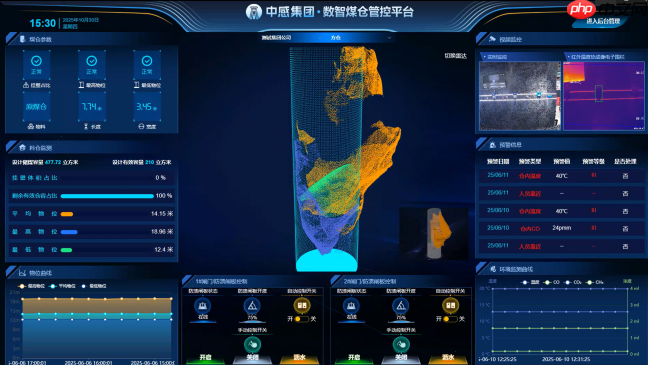The width and height of the screenshot is (648, 365).
Task: Click gate 2 manual control hand icon
Action: pyautogui.click(x=401, y=344)
